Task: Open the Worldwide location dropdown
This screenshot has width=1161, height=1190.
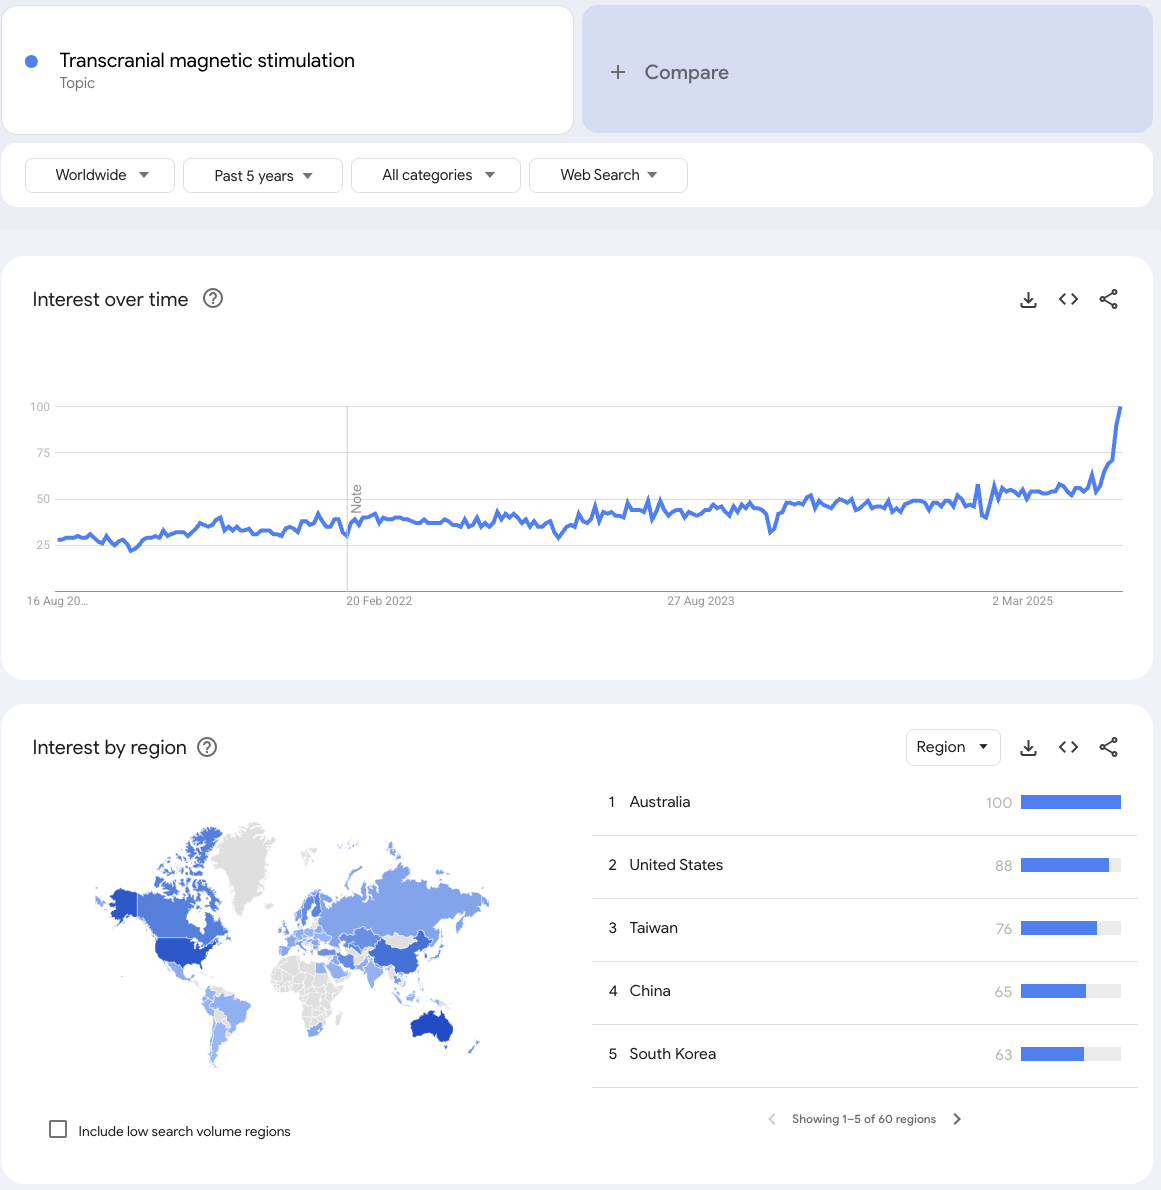Action: pos(100,175)
